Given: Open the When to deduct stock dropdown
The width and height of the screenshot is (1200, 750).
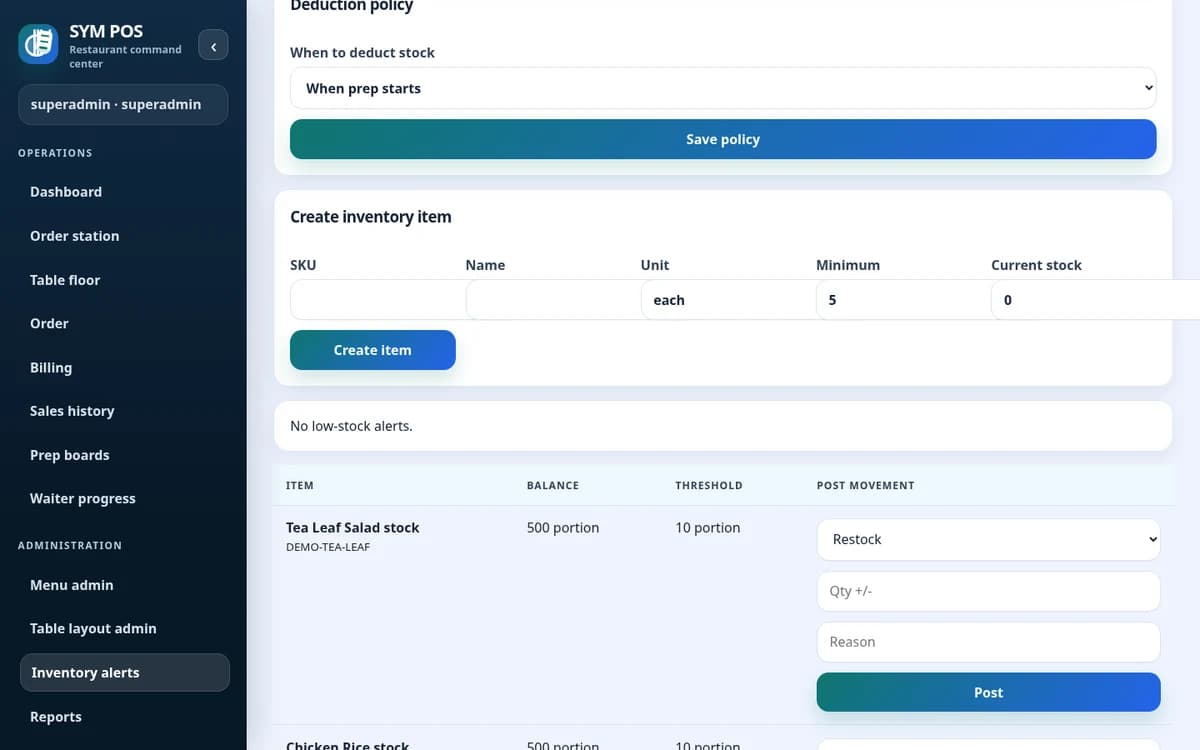Looking at the screenshot, I should pyautogui.click(x=723, y=88).
